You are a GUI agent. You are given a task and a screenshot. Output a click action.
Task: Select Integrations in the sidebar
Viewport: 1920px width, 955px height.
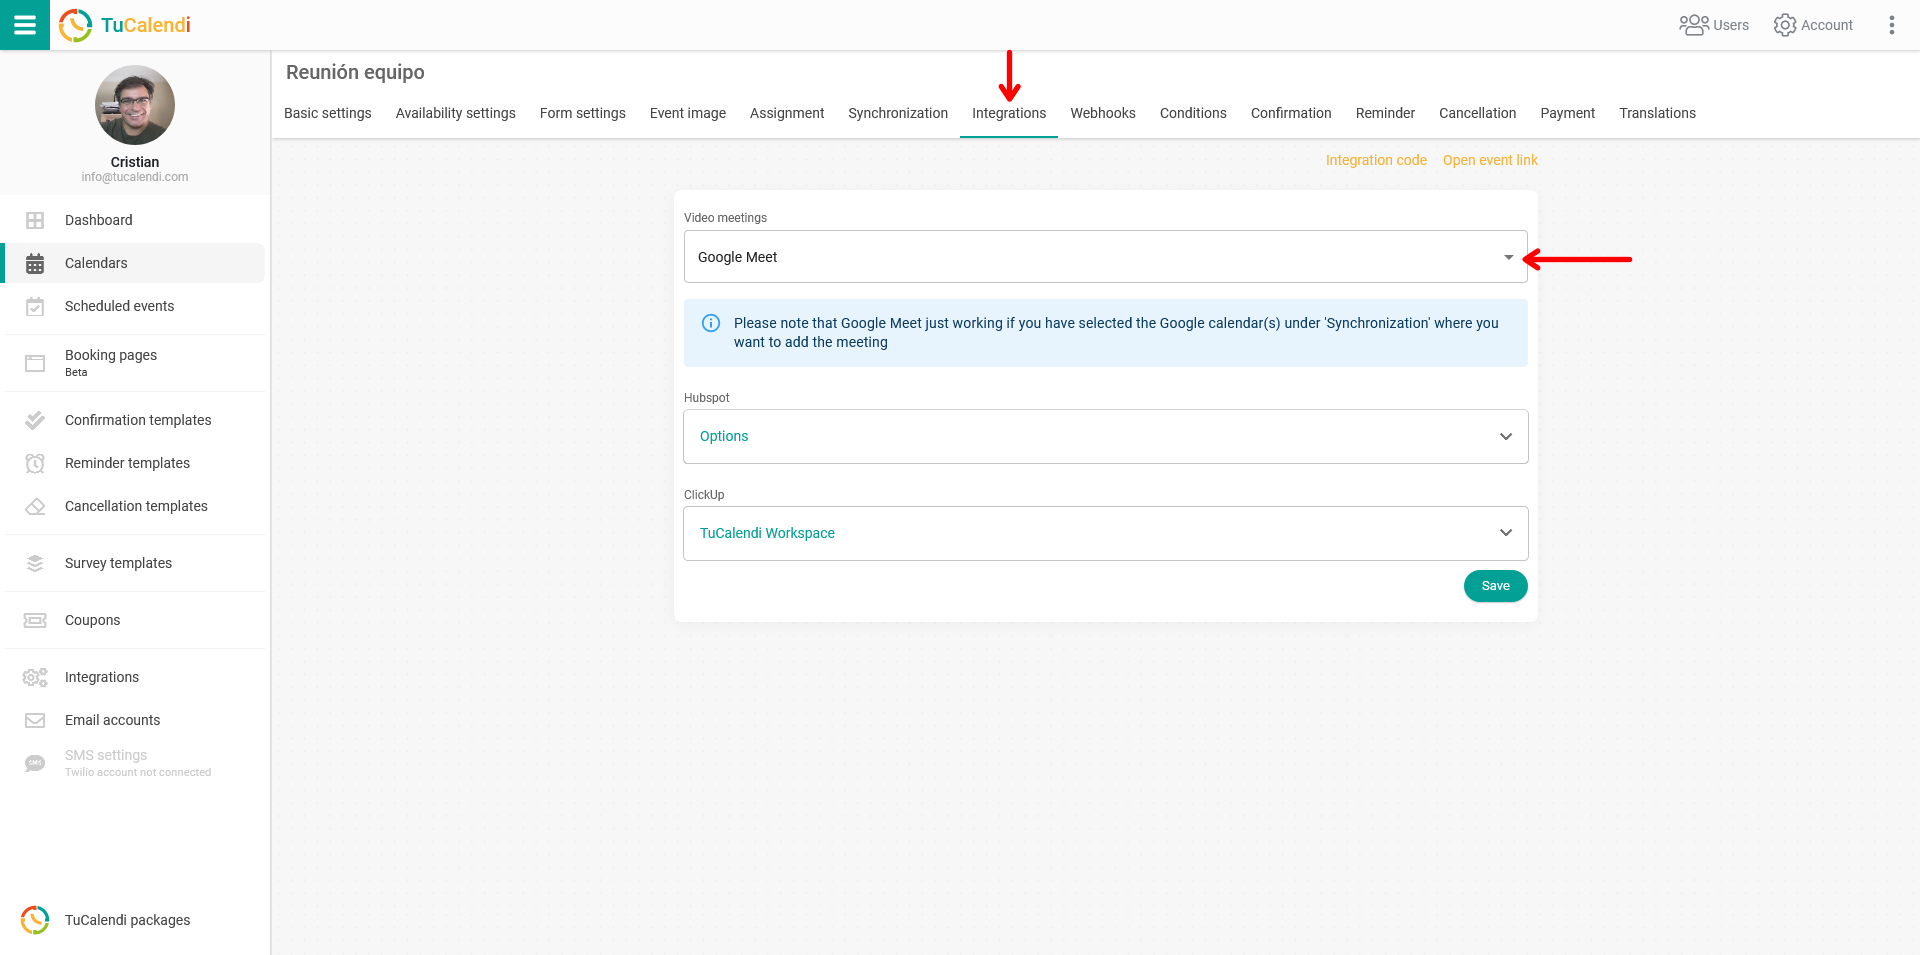(101, 677)
